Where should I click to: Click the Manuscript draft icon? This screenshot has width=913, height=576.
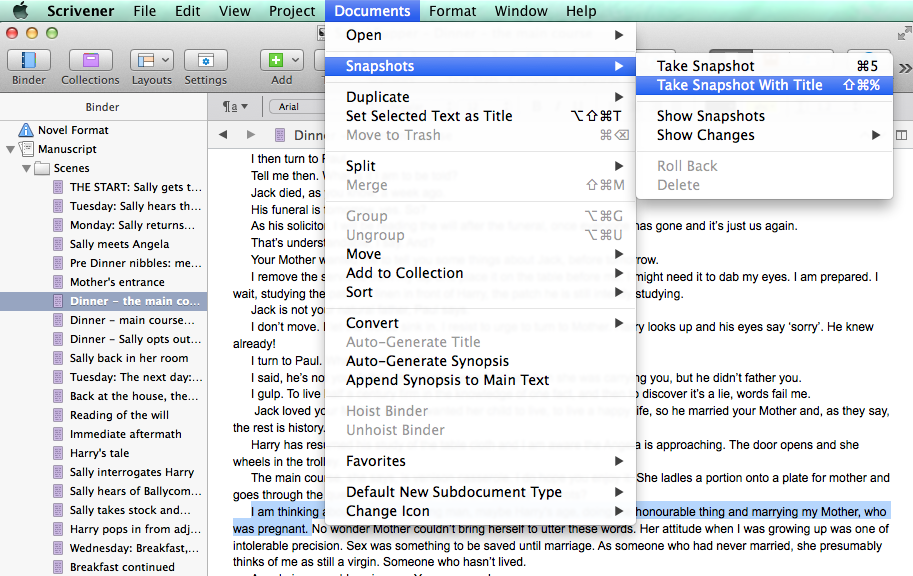click(26, 149)
